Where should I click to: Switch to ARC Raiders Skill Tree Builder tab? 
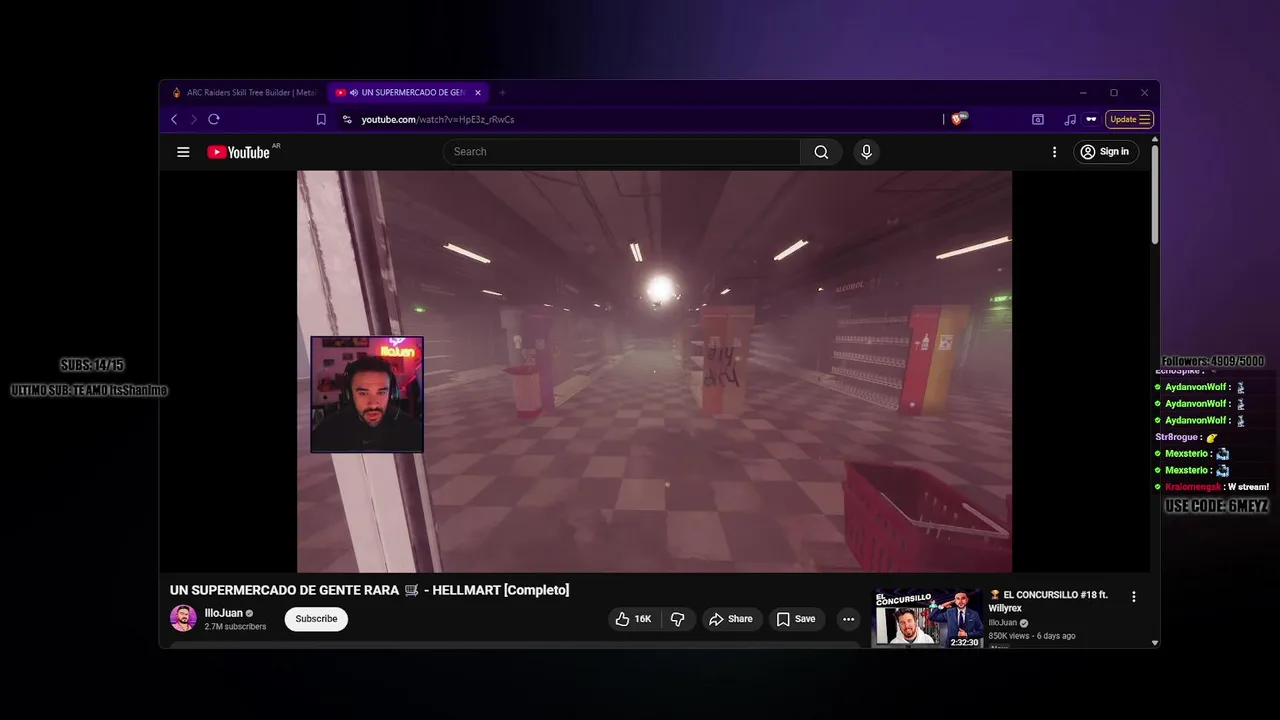coord(245,92)
